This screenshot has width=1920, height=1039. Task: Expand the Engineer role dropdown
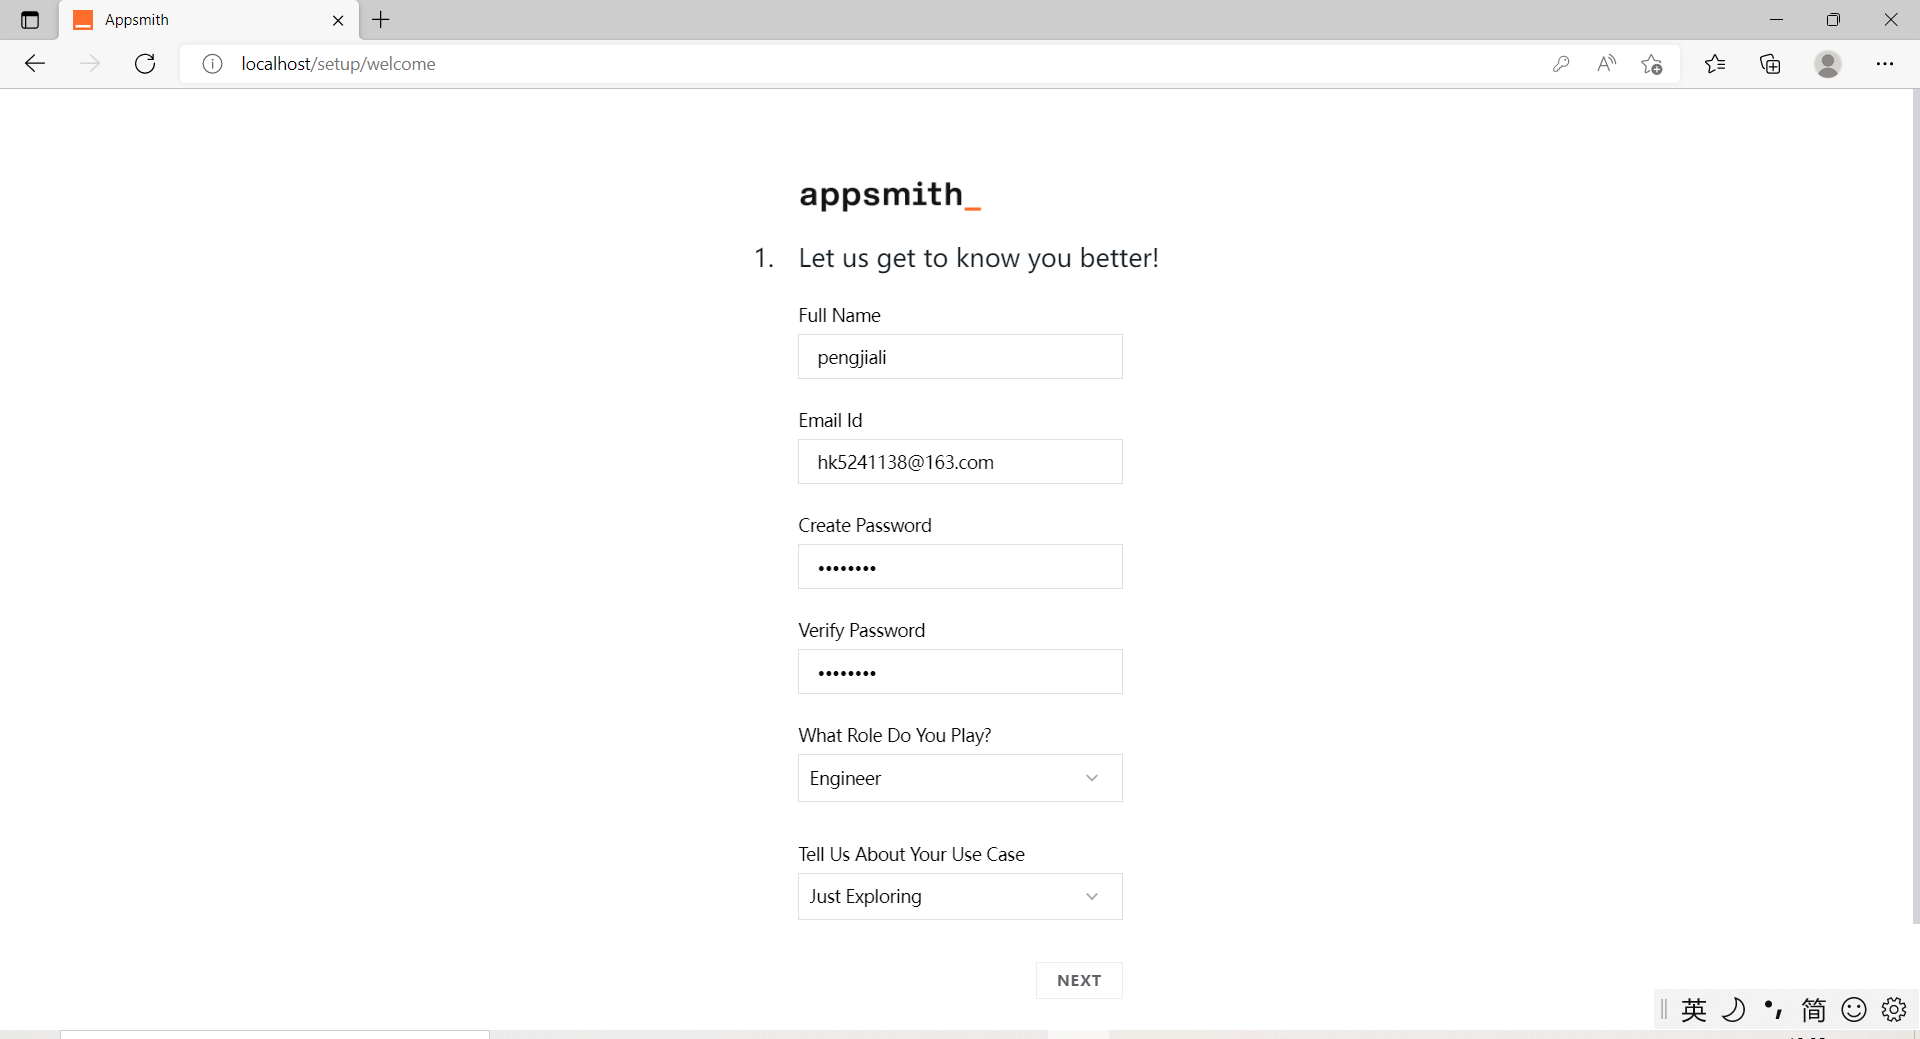point(960,778)
